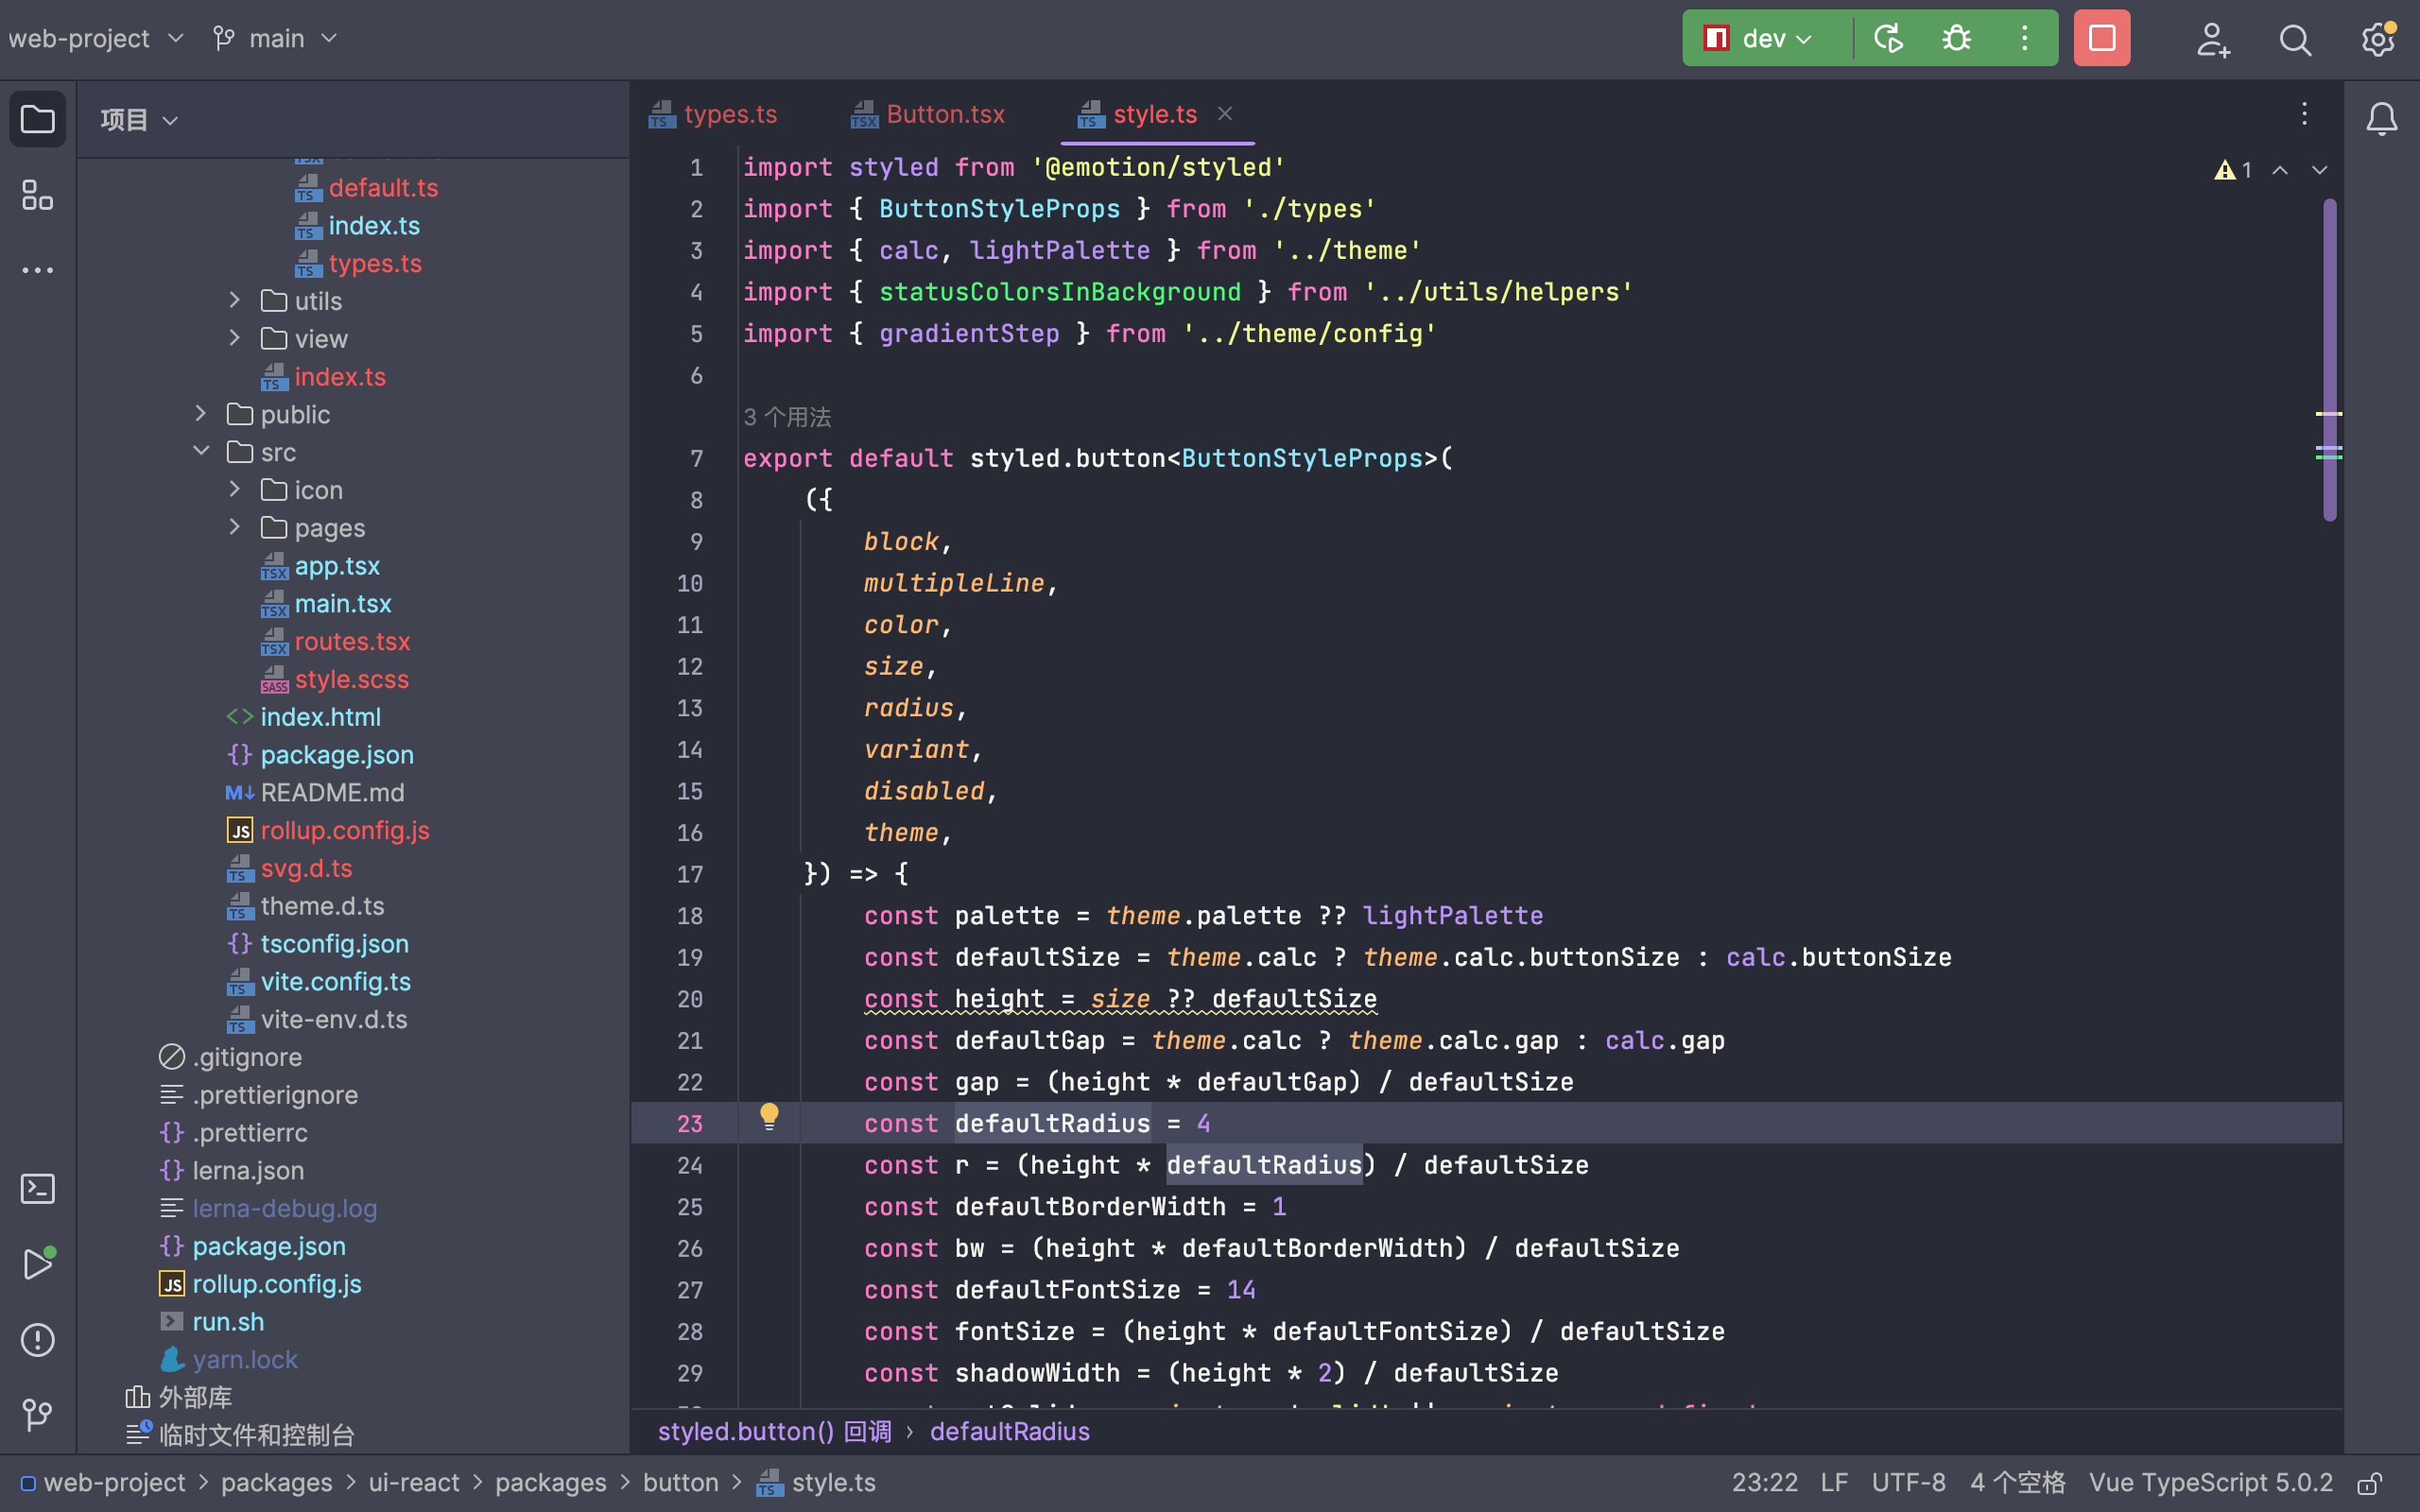Stop the running dev process
2420x1512 pixels.
(2102, 38)
